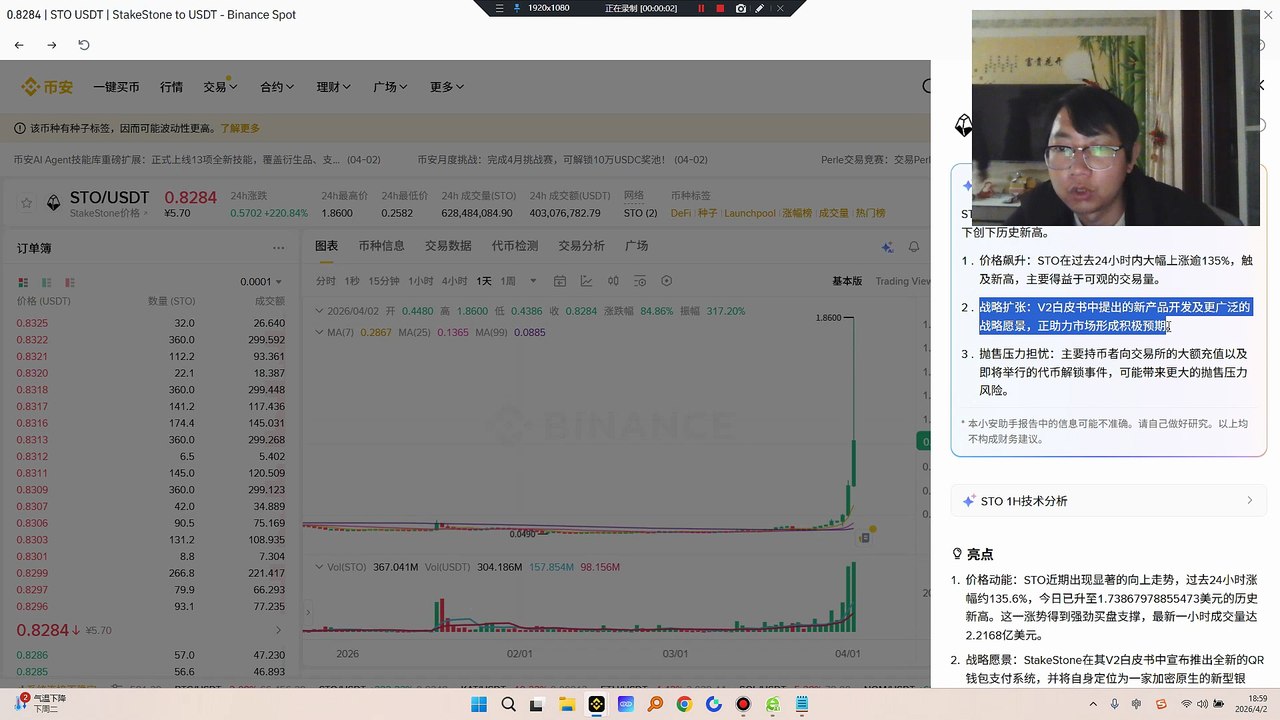The image size is (1280, 720).
Task: Open the 广场 tab above chart
Action: coord(636,246)
